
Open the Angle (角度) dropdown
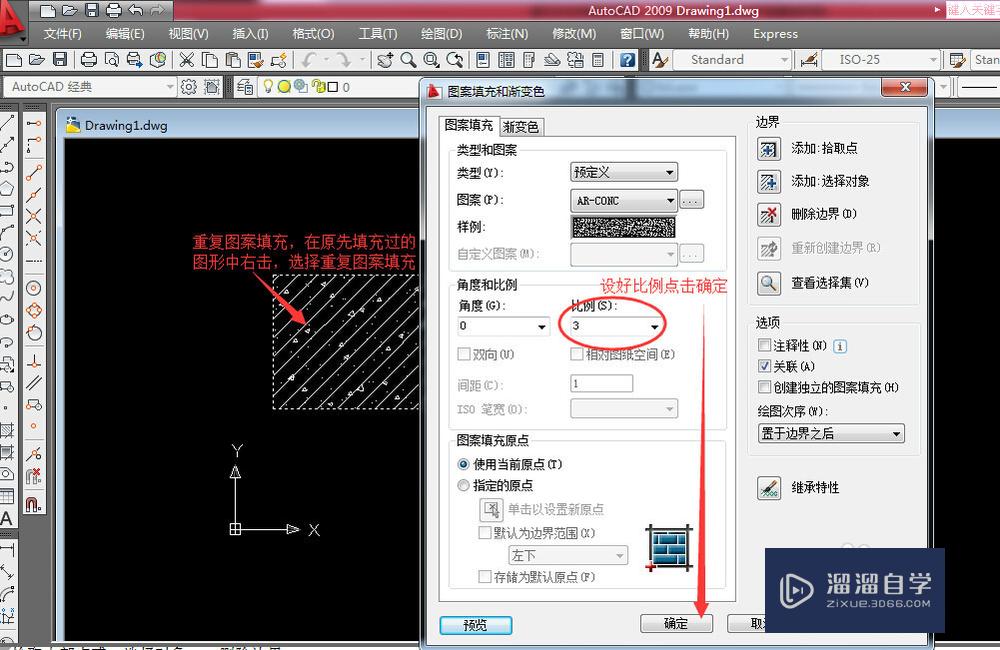tap(503, 326)
